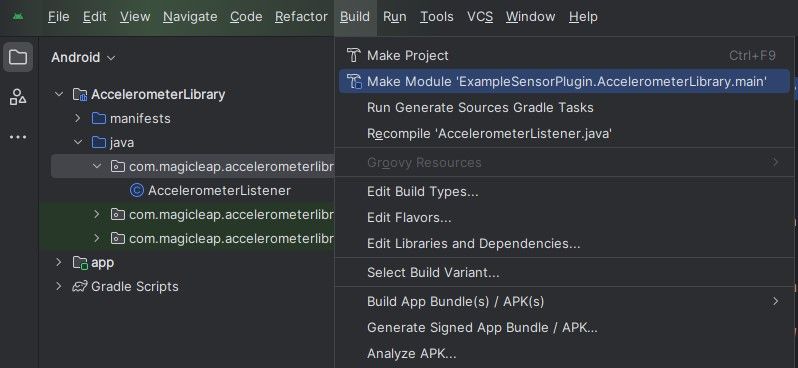Viewport: 798px width, 368px height.
Task: Open the Help menu
Action: pos(583,17)
